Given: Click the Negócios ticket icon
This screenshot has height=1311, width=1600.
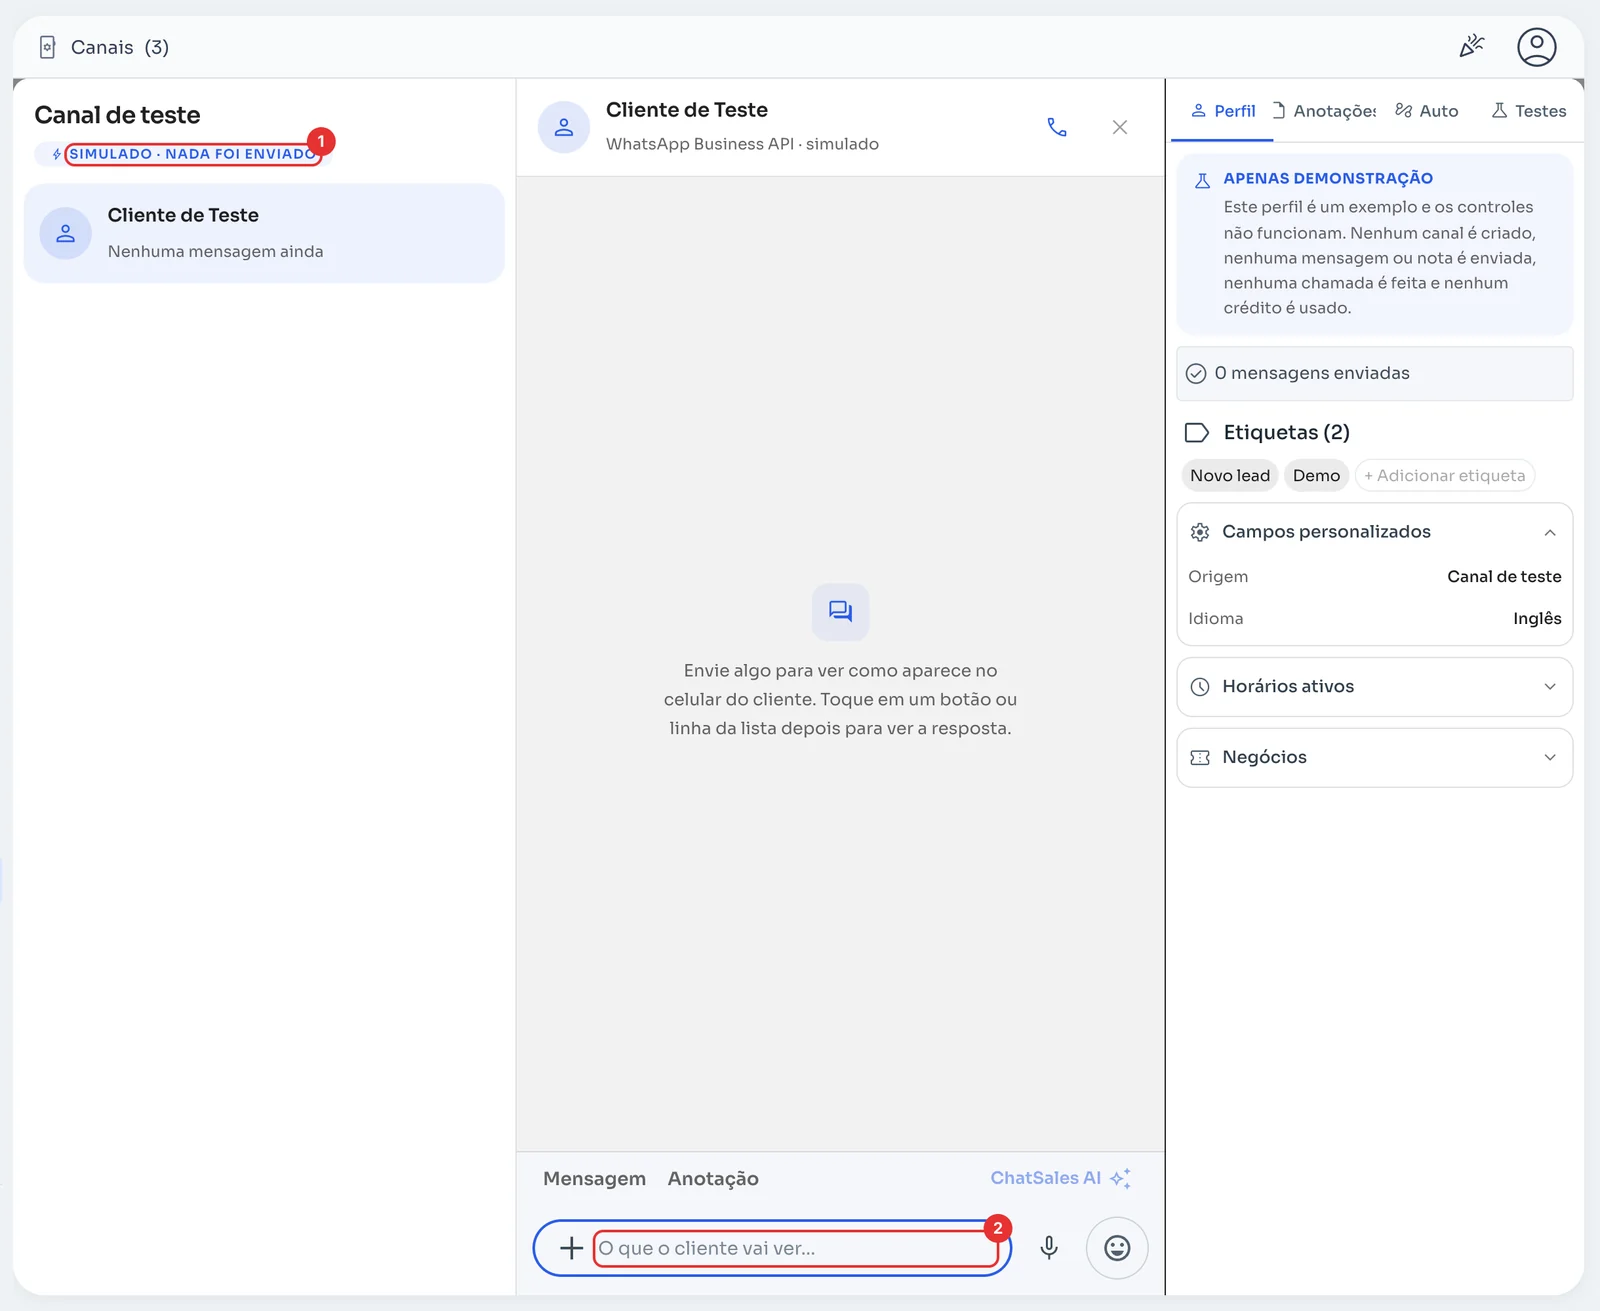Looking at the screenshot, I should pos(1200,758).
